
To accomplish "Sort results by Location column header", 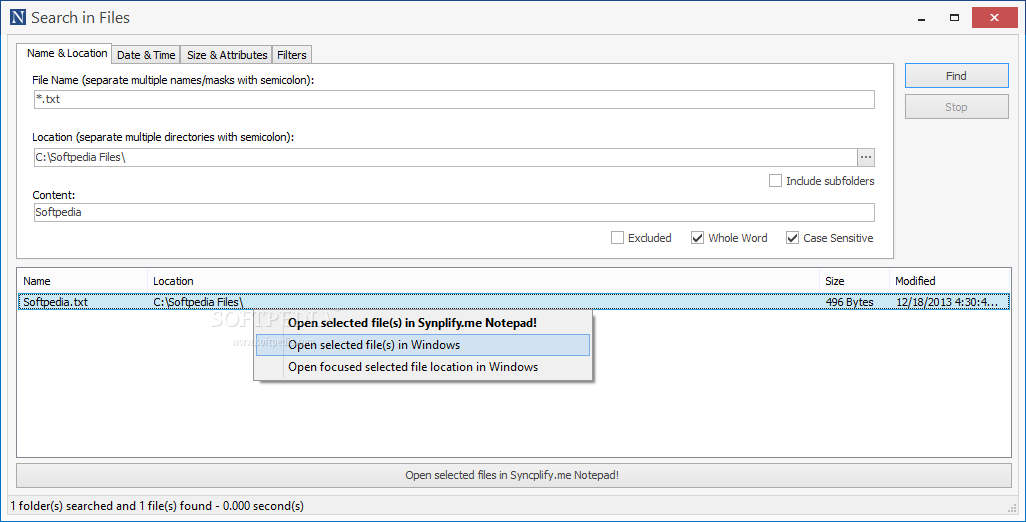I will [x=484, y=281].
